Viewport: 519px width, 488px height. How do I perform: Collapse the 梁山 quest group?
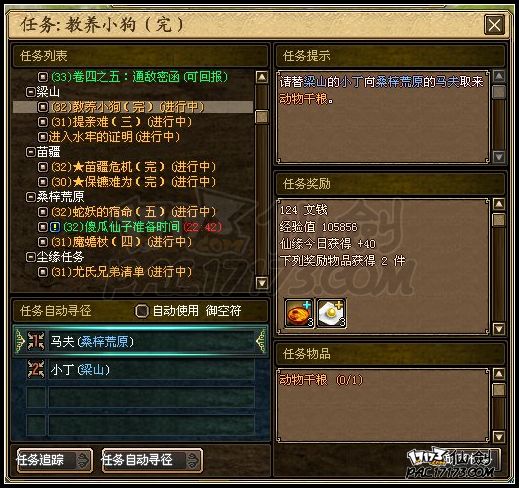click(x=30, y=92)
